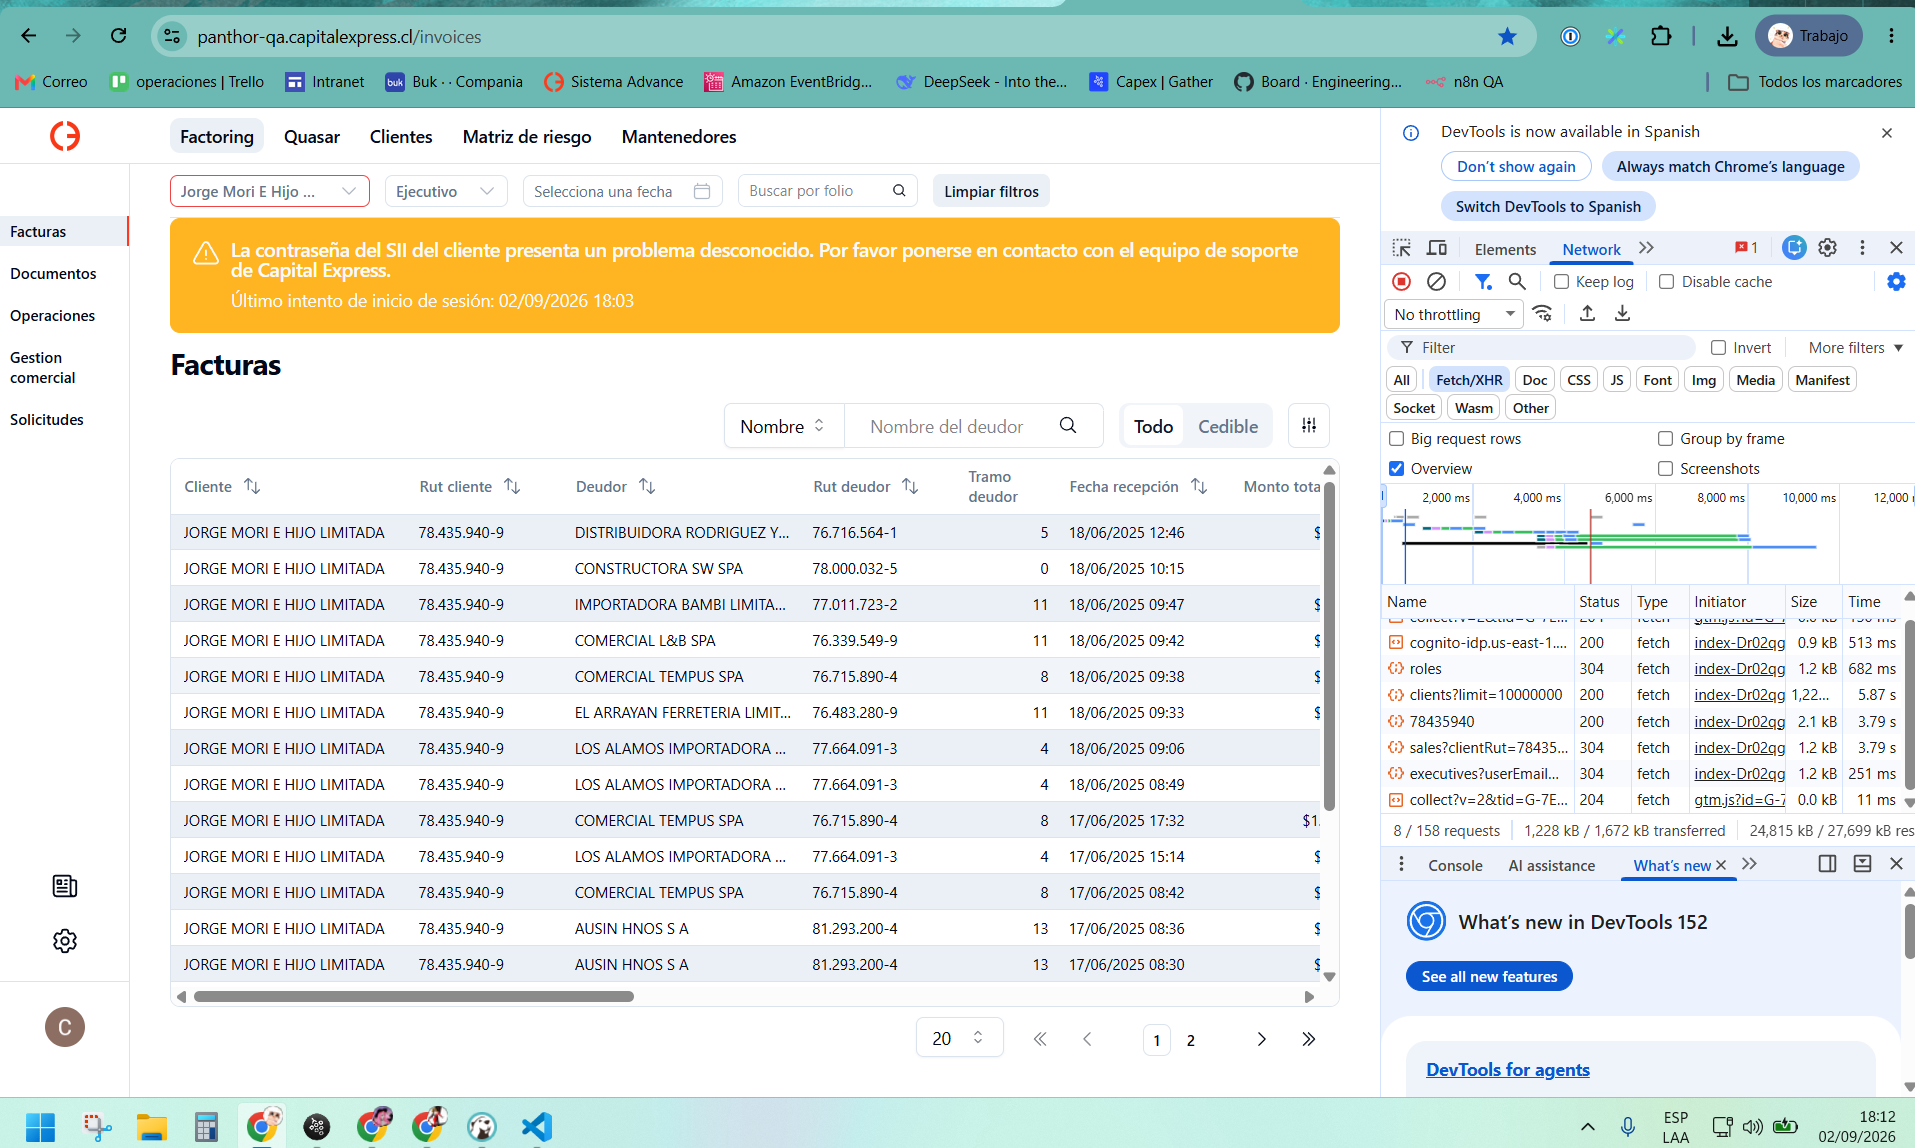Enable the Disable cache checkbox
Viewport: 1915px width, 1148px height.
pyautogui.click(x=1666, y=282)
